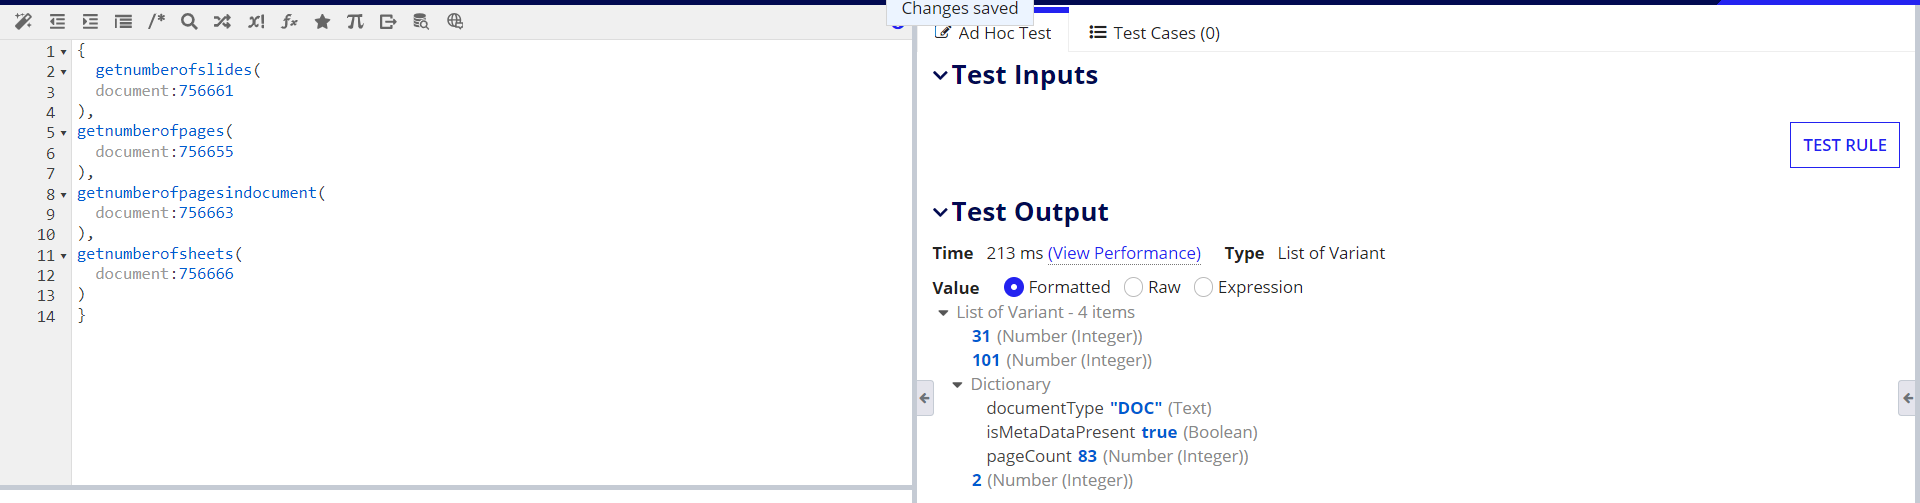Collapse the Dictionary node

(957, 385)
